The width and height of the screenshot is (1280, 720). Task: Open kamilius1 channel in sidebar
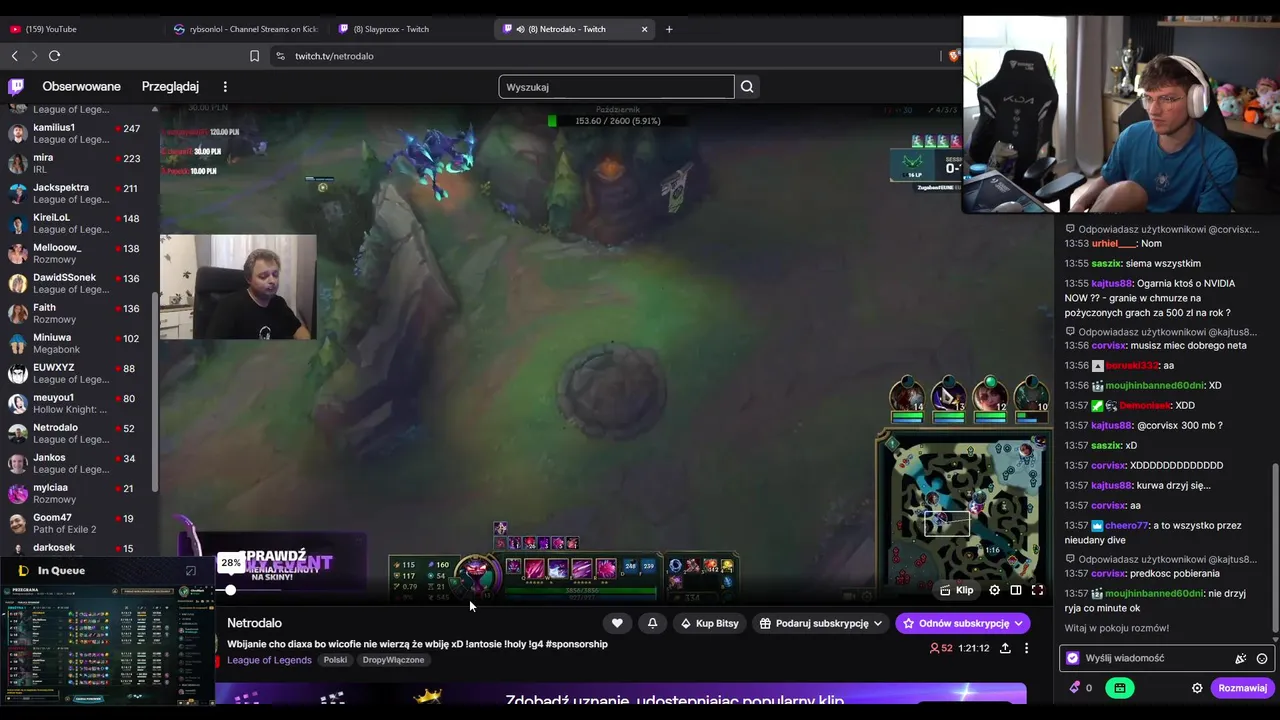[x=75, y=133]
